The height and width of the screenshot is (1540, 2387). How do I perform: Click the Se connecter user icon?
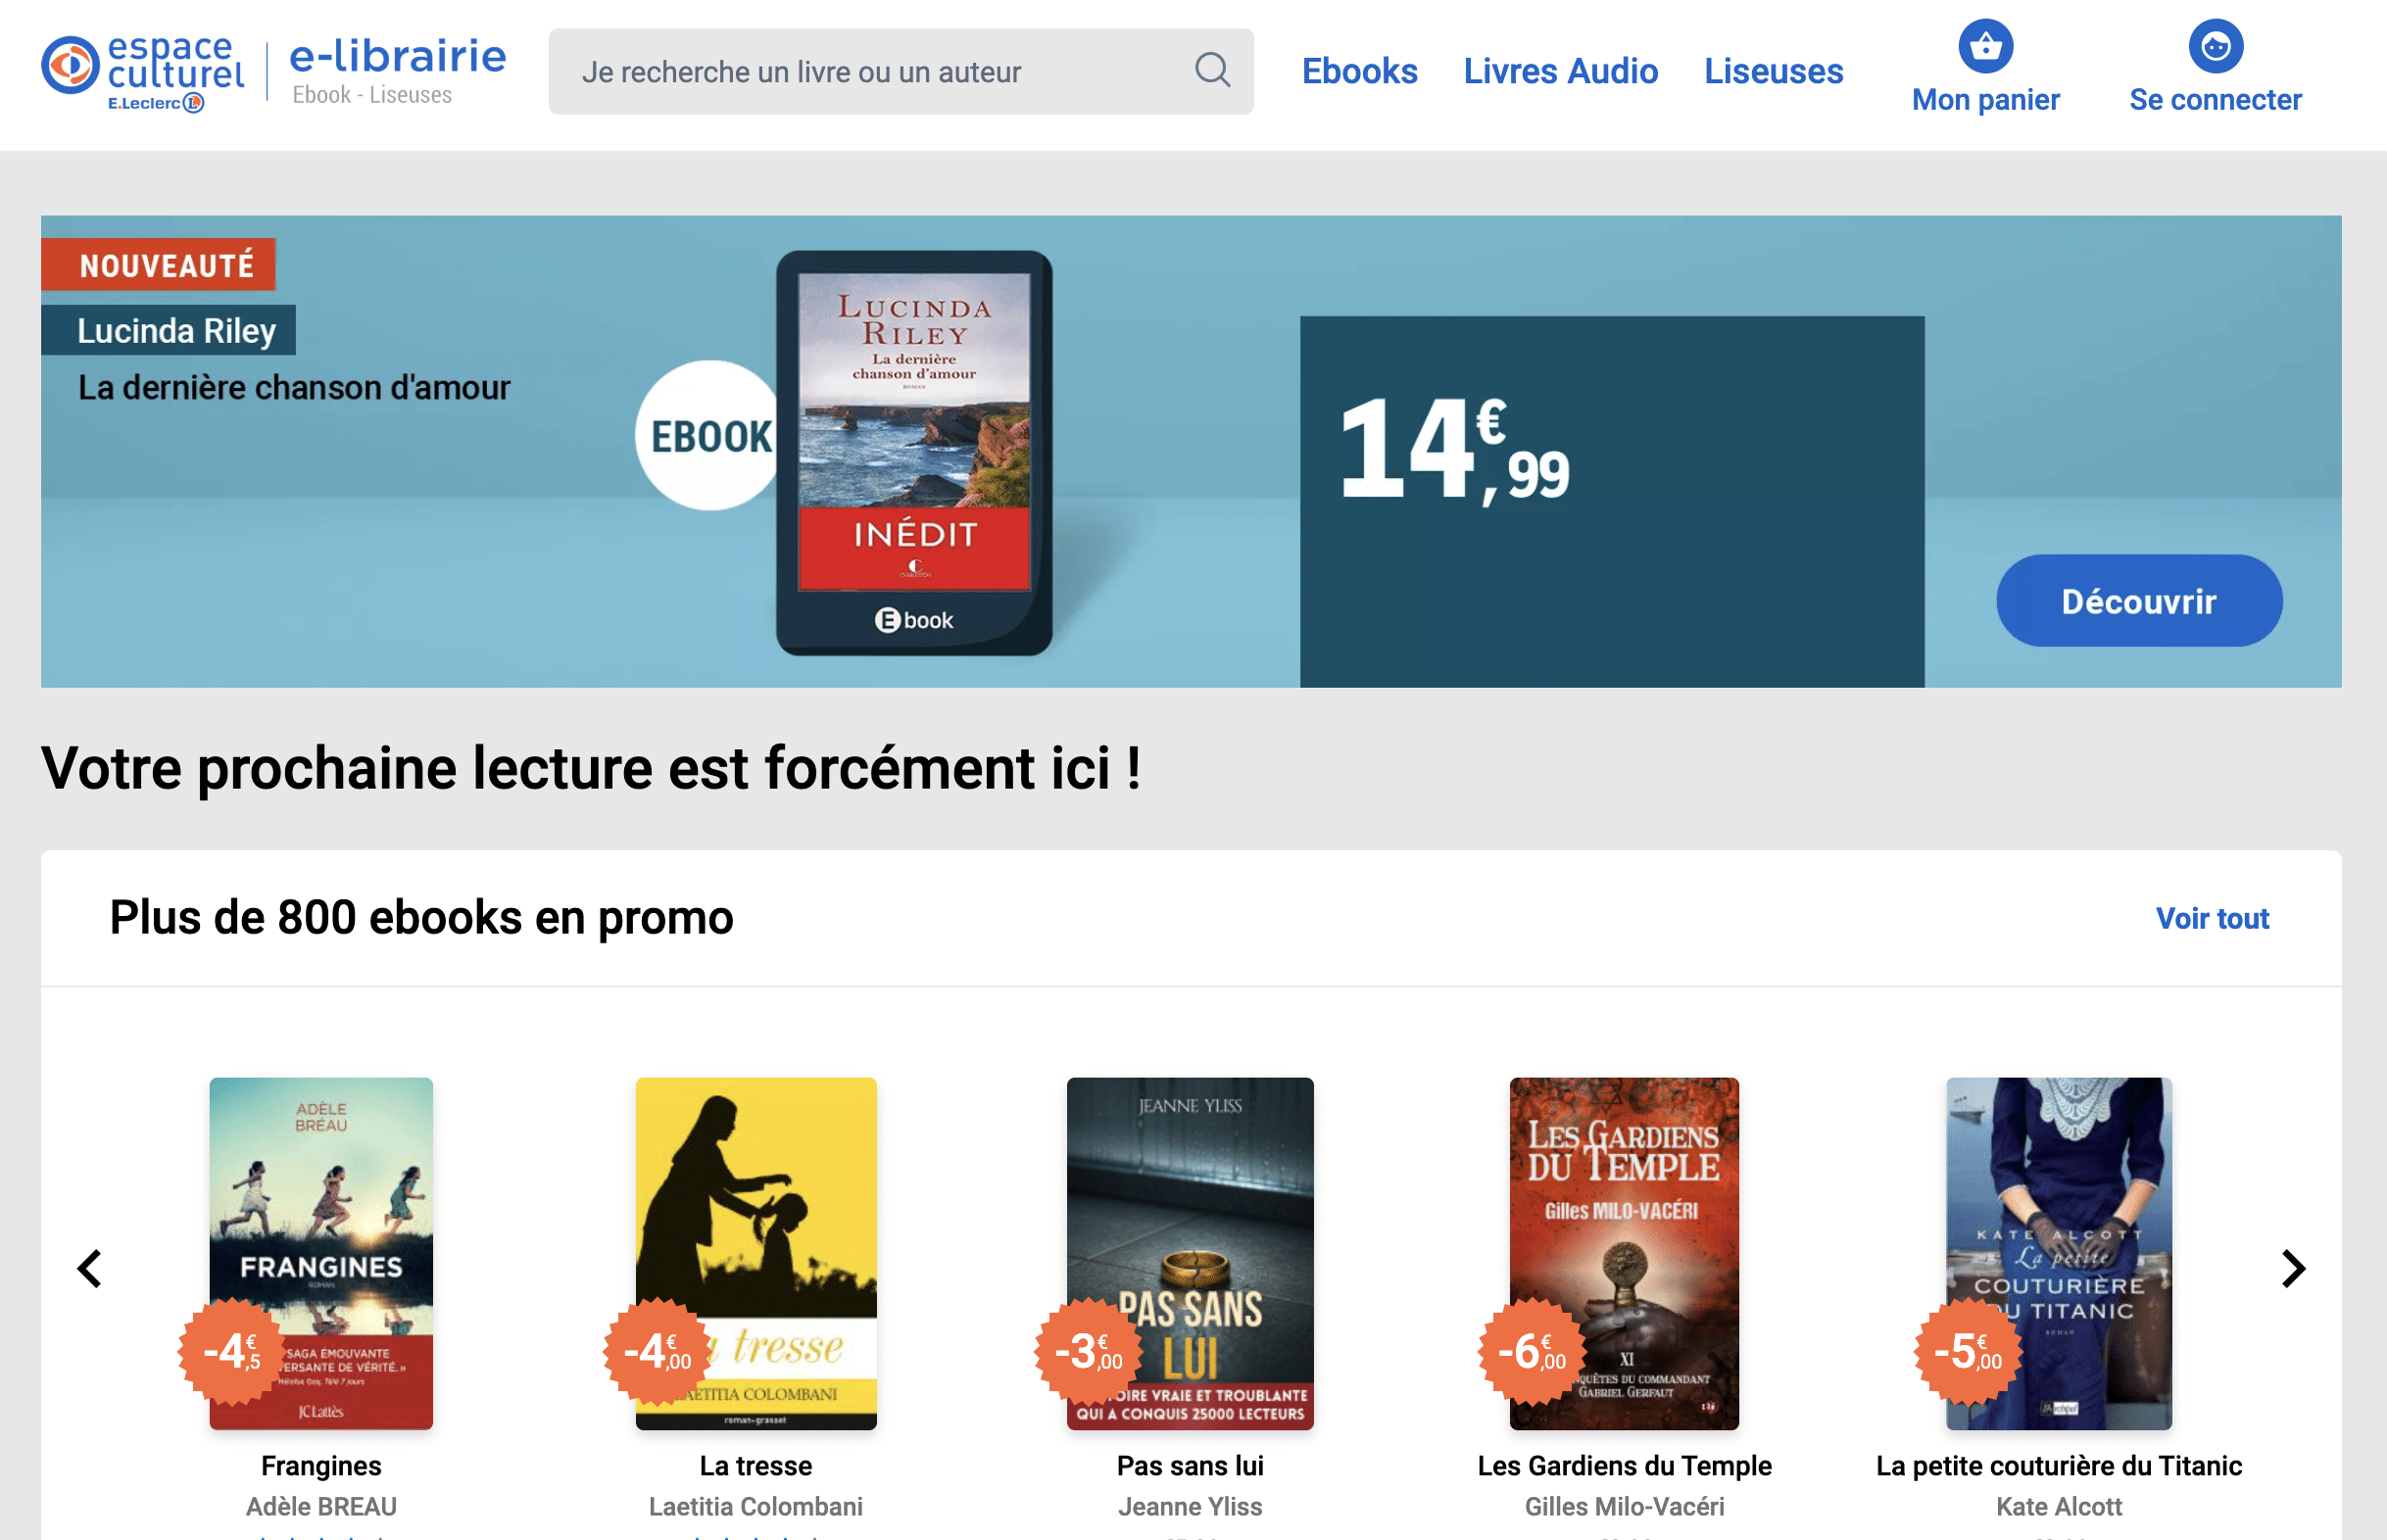click(2214, 46)
